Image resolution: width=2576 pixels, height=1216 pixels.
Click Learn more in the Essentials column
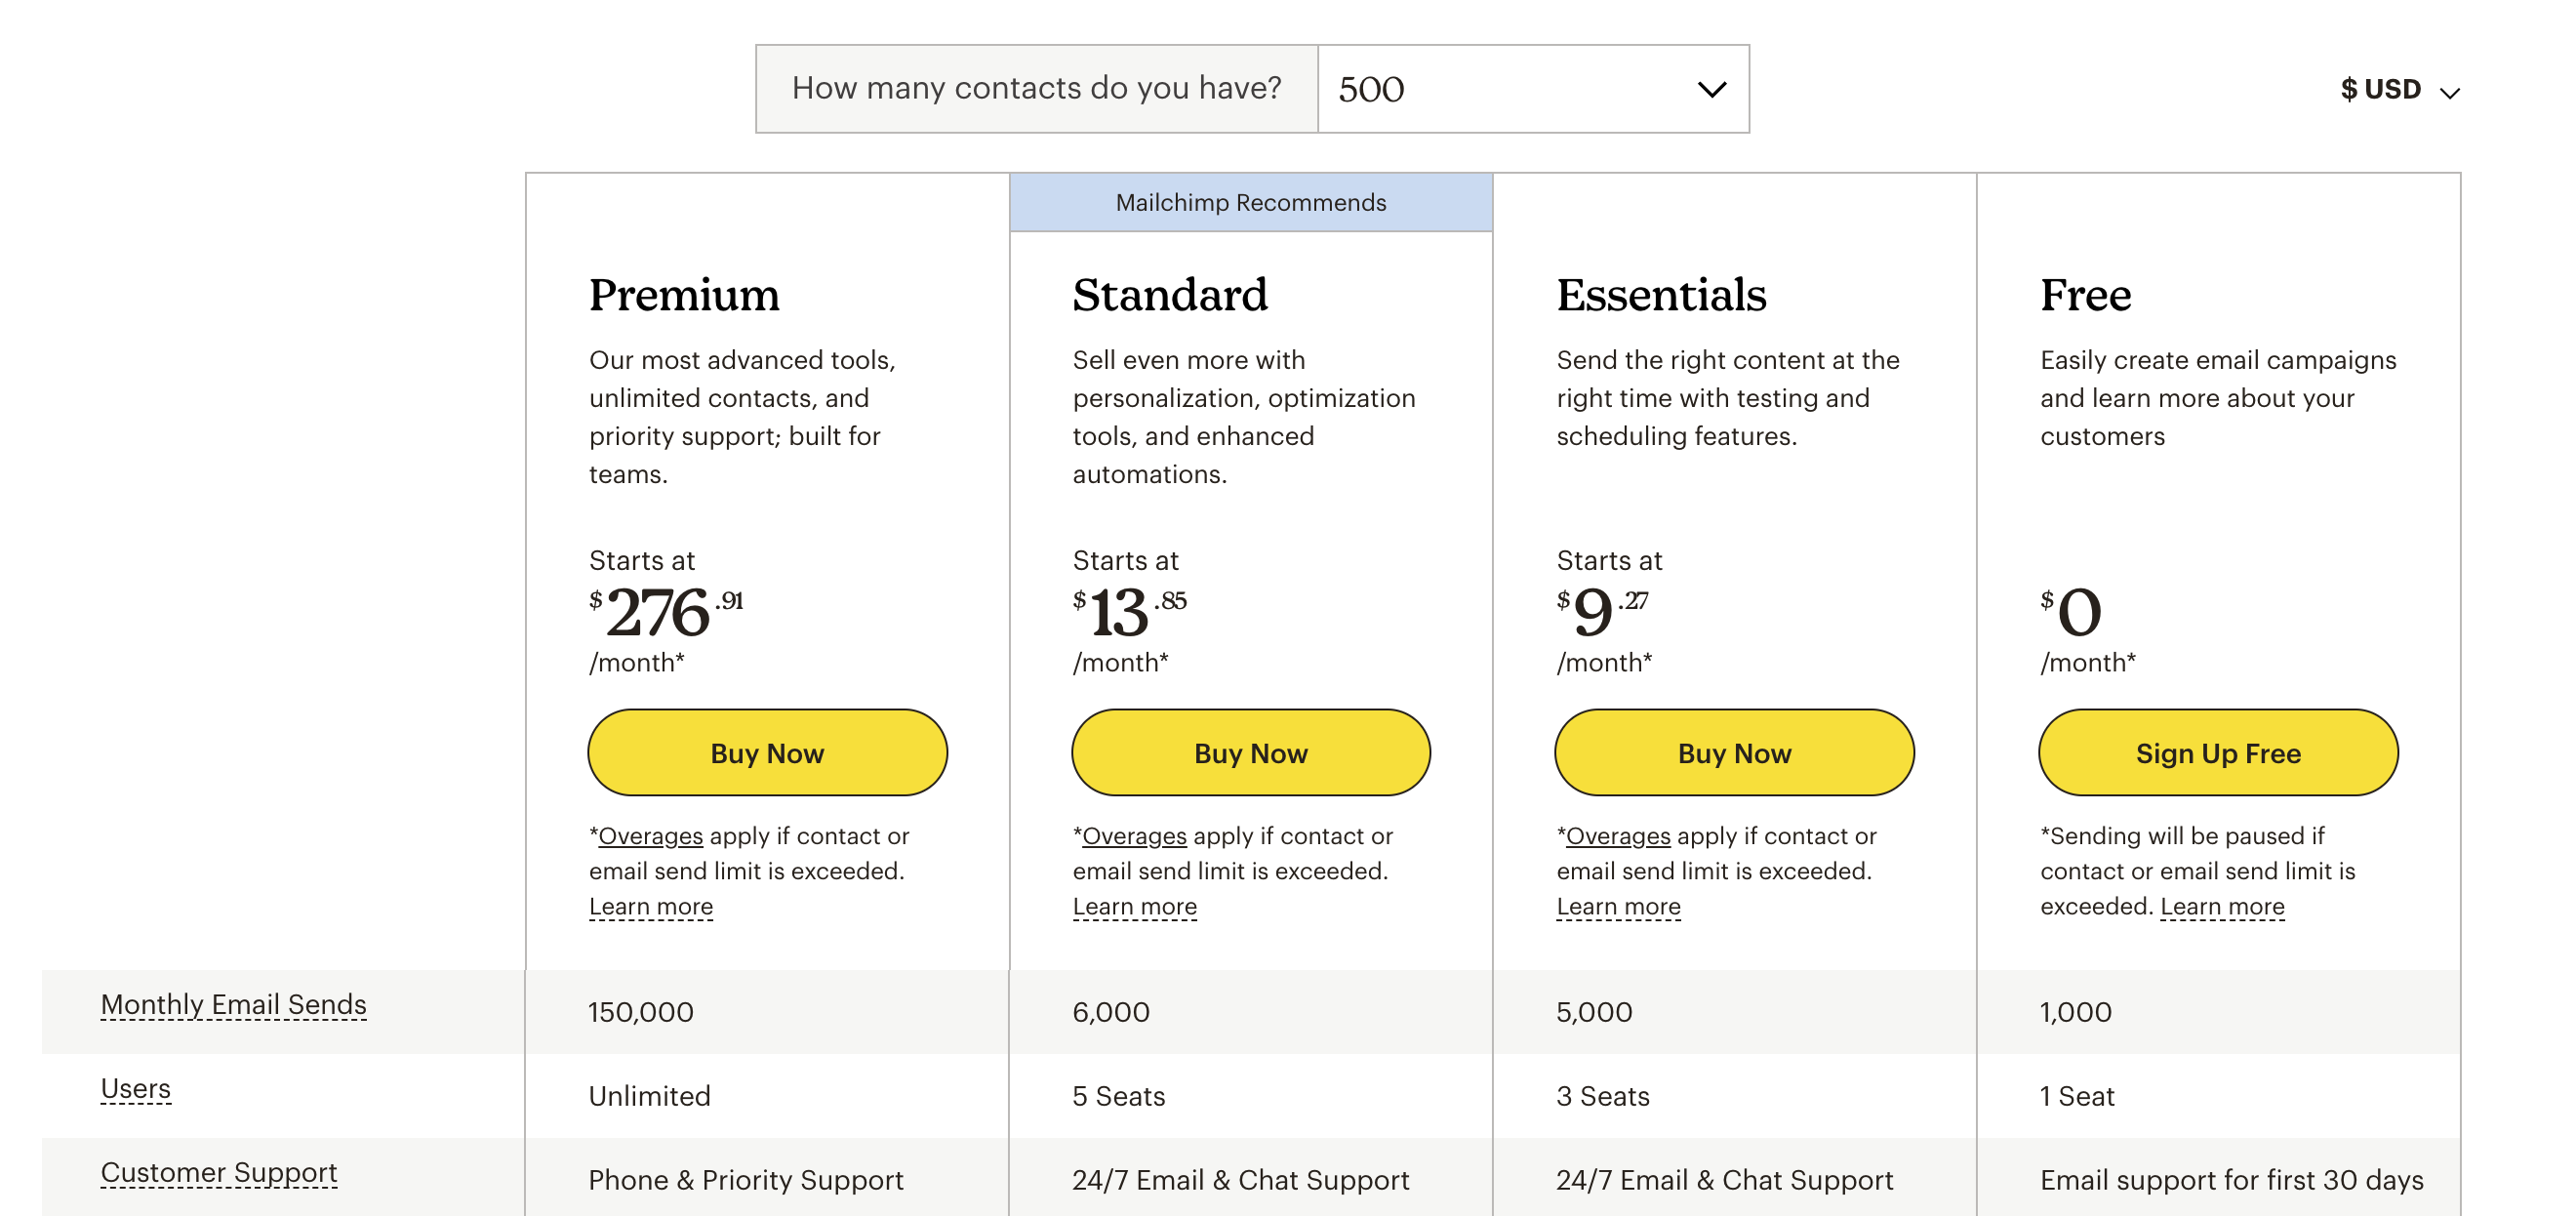[x=1617, y=905]
